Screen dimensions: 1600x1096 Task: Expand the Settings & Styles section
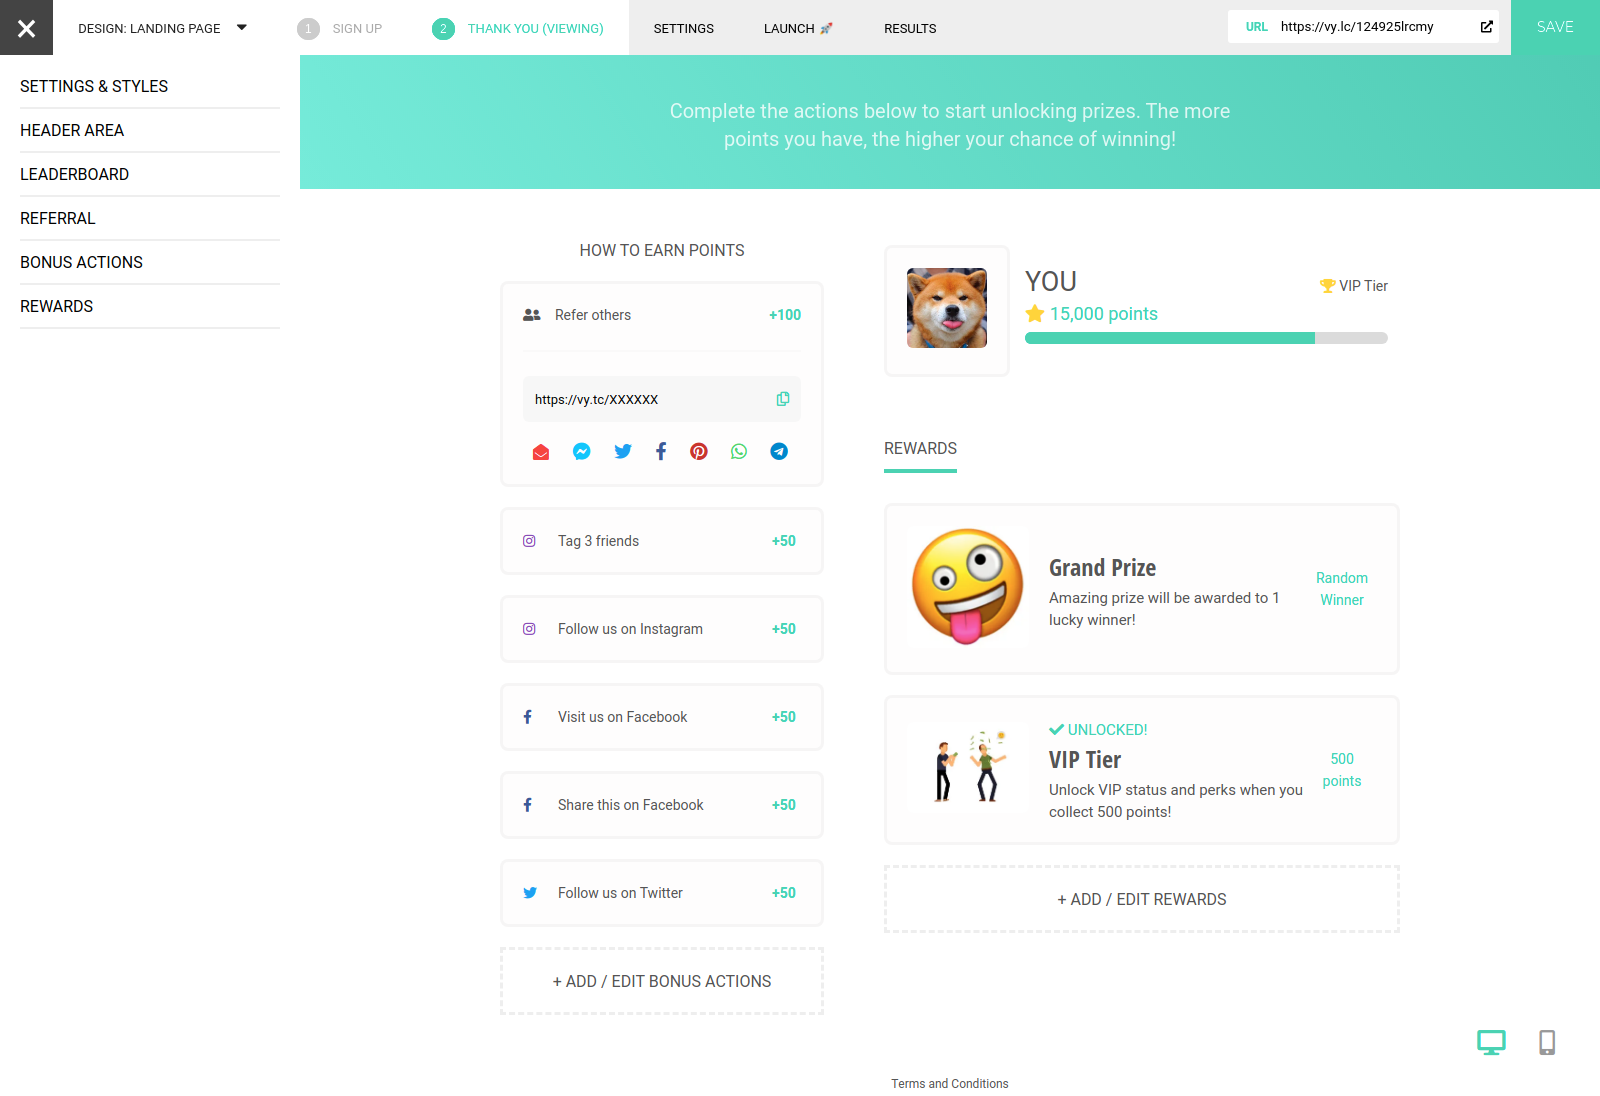tap(94, 87)
